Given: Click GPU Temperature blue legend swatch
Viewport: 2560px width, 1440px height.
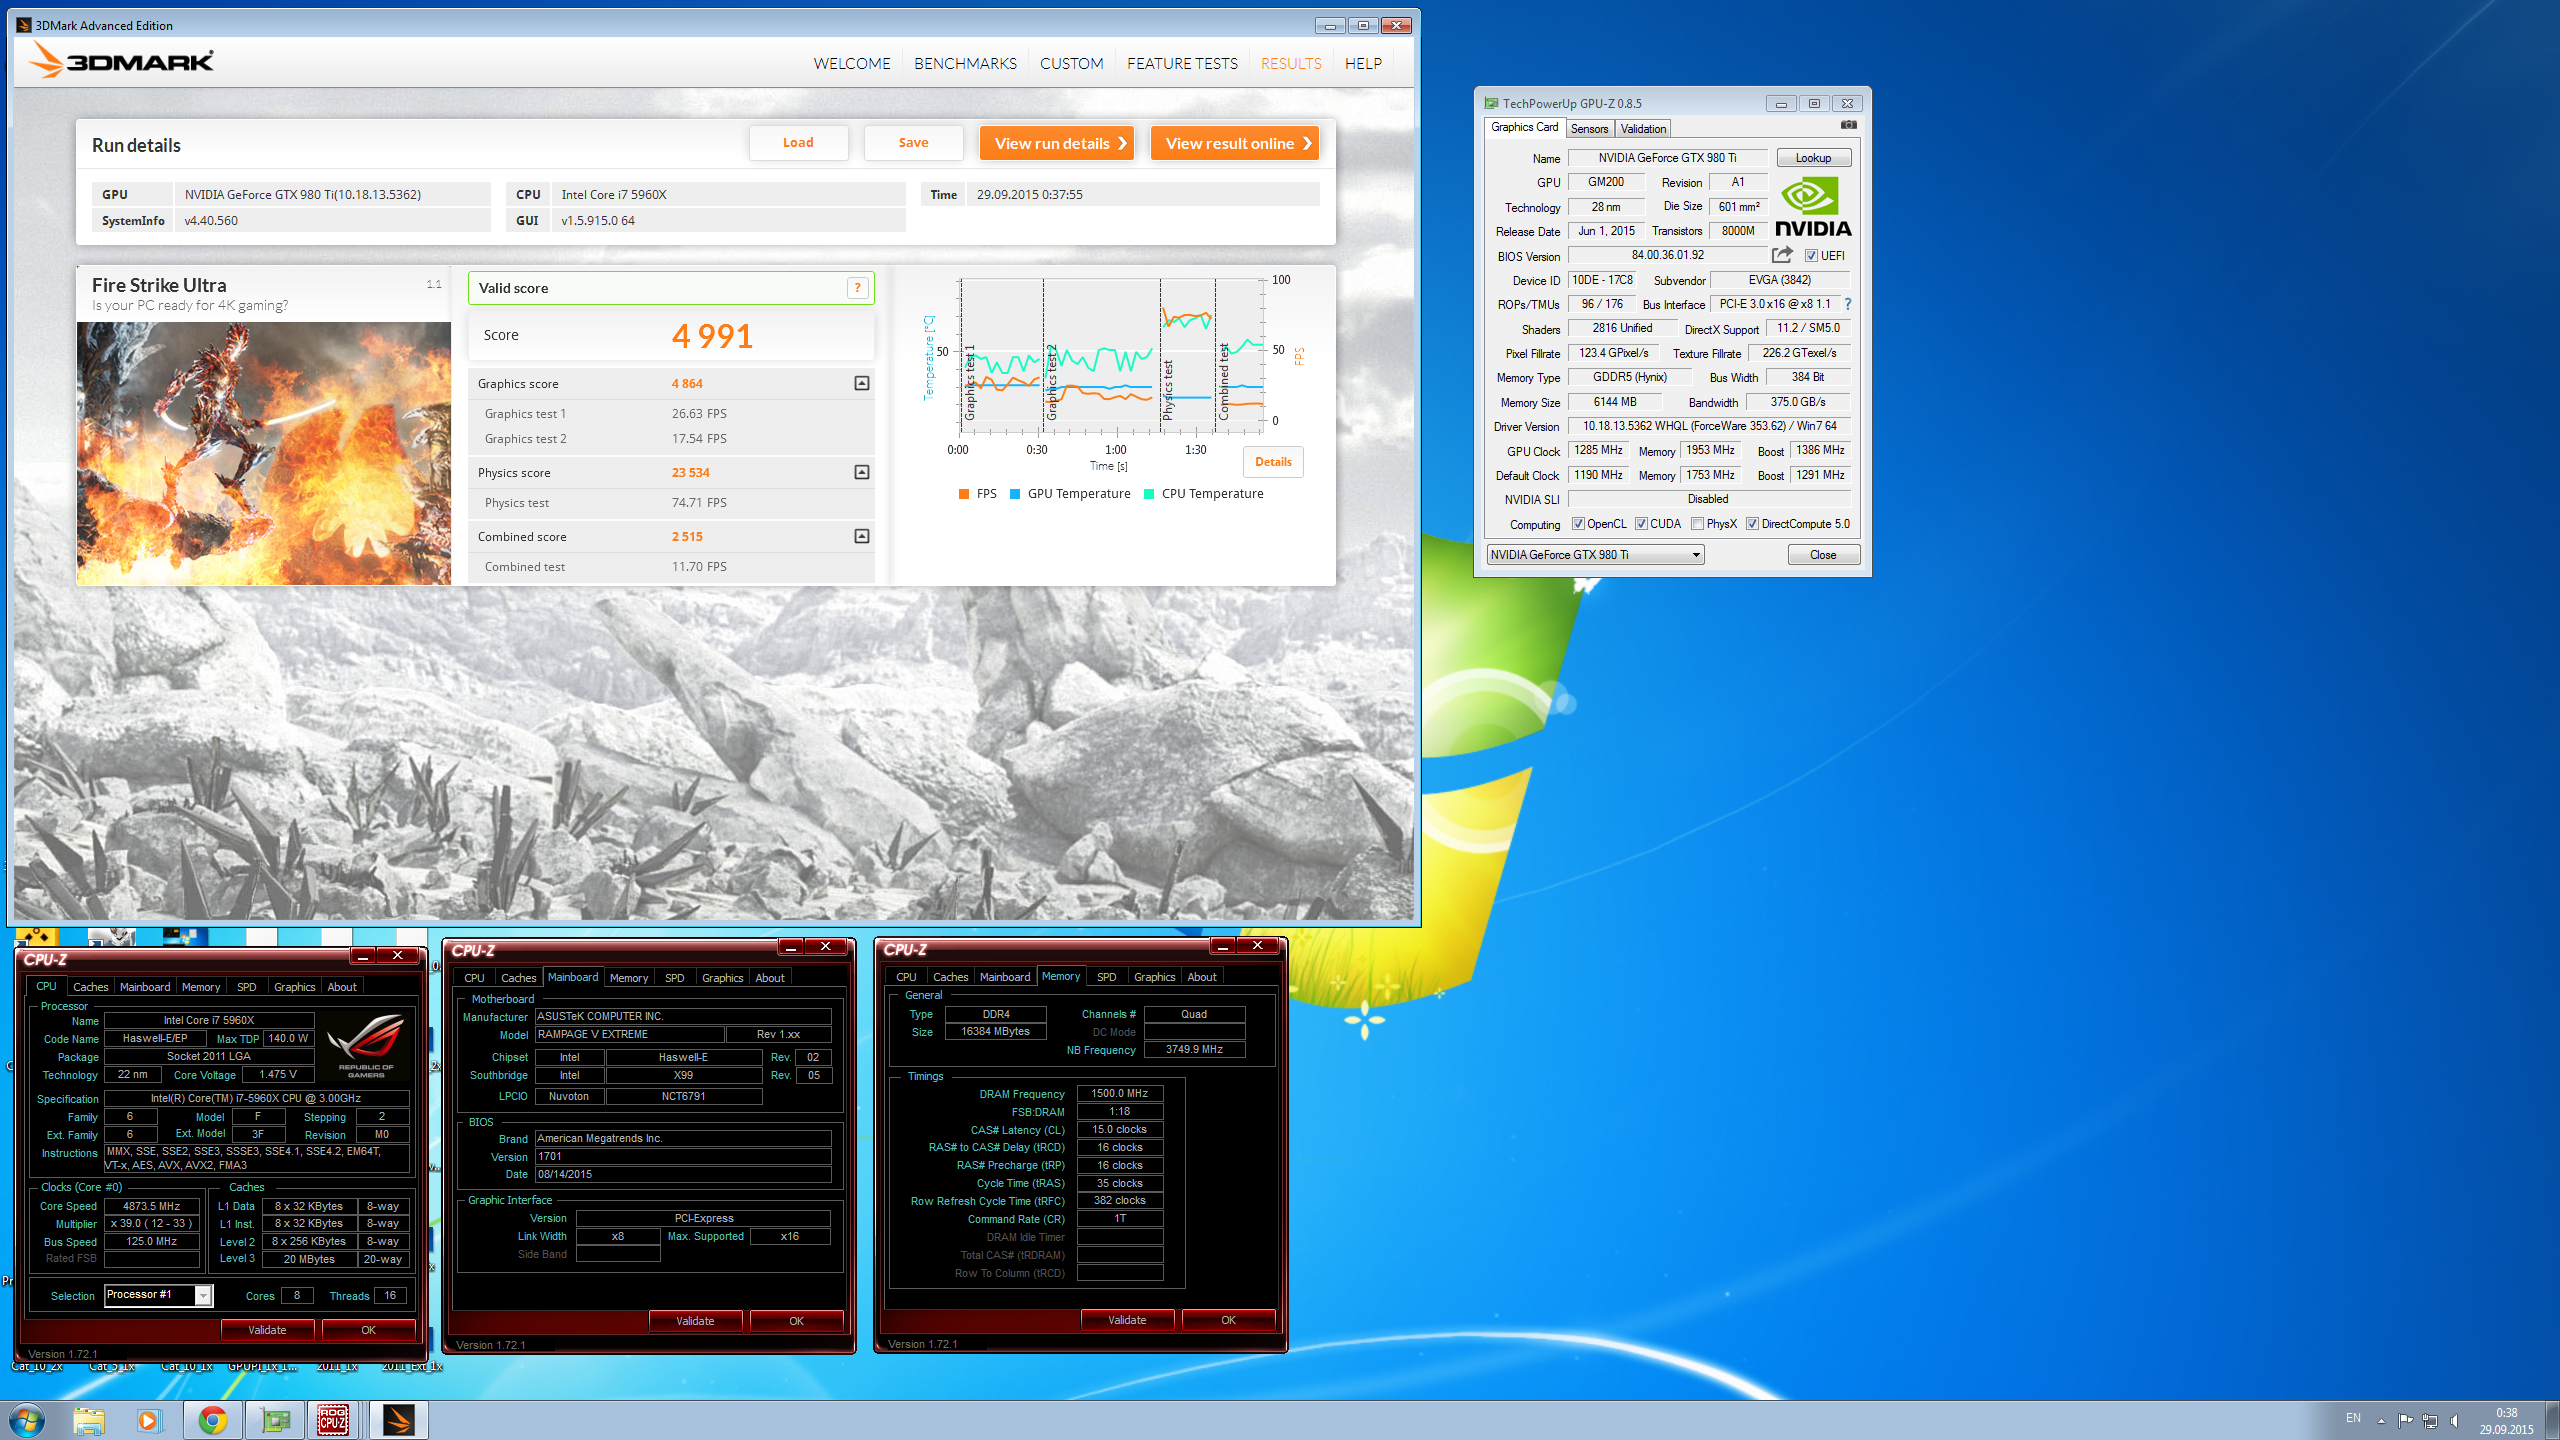Looking at the screenshot, I should point(1015,494).
